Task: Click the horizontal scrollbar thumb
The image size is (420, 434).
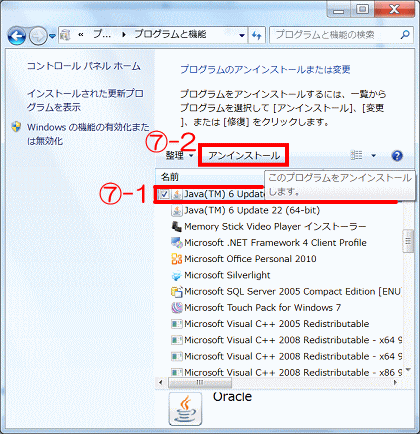Action: pyautogui.click(x=200, y=382)
